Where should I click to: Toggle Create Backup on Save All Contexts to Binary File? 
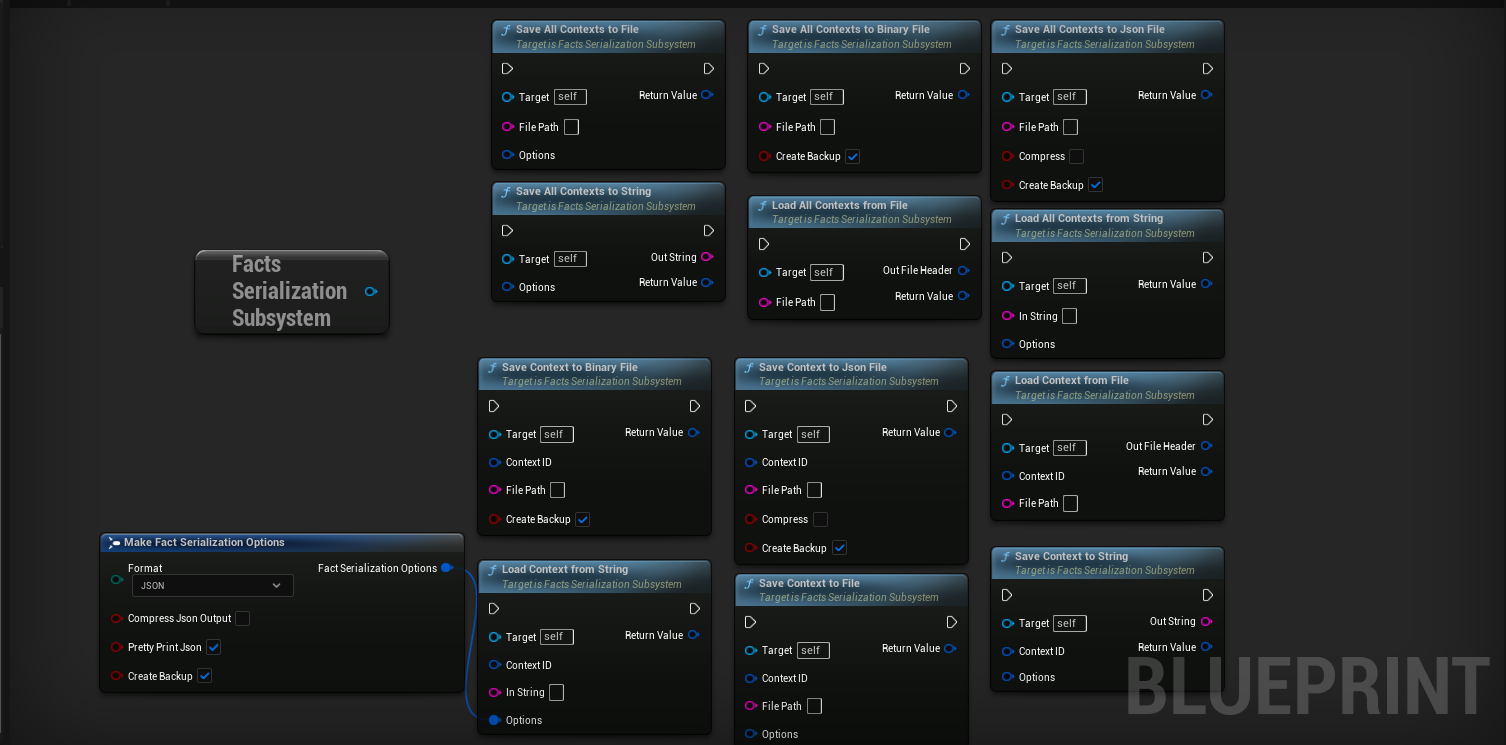click(x=853, y=156)
